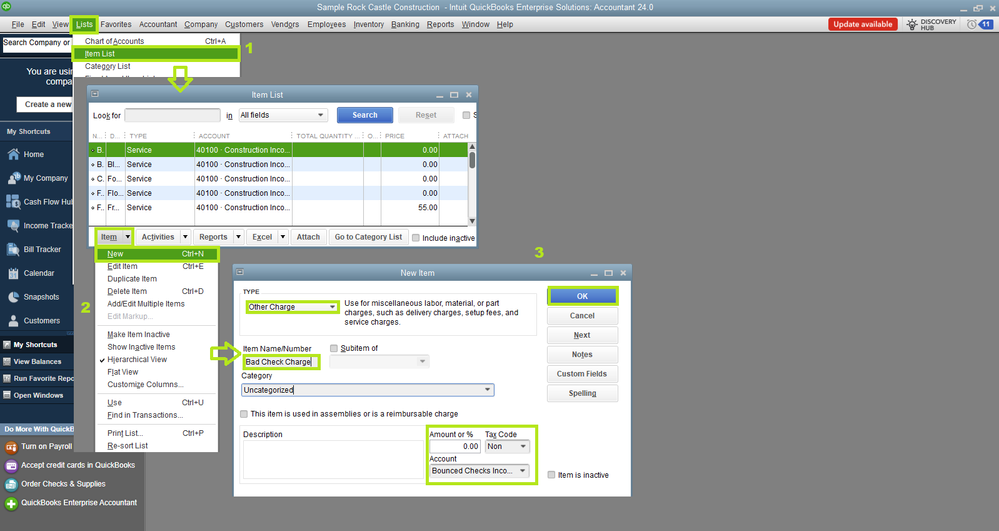Screen dimensions: 999x531
Task: Click Go to Category List button
Action: tap(368, 237)
